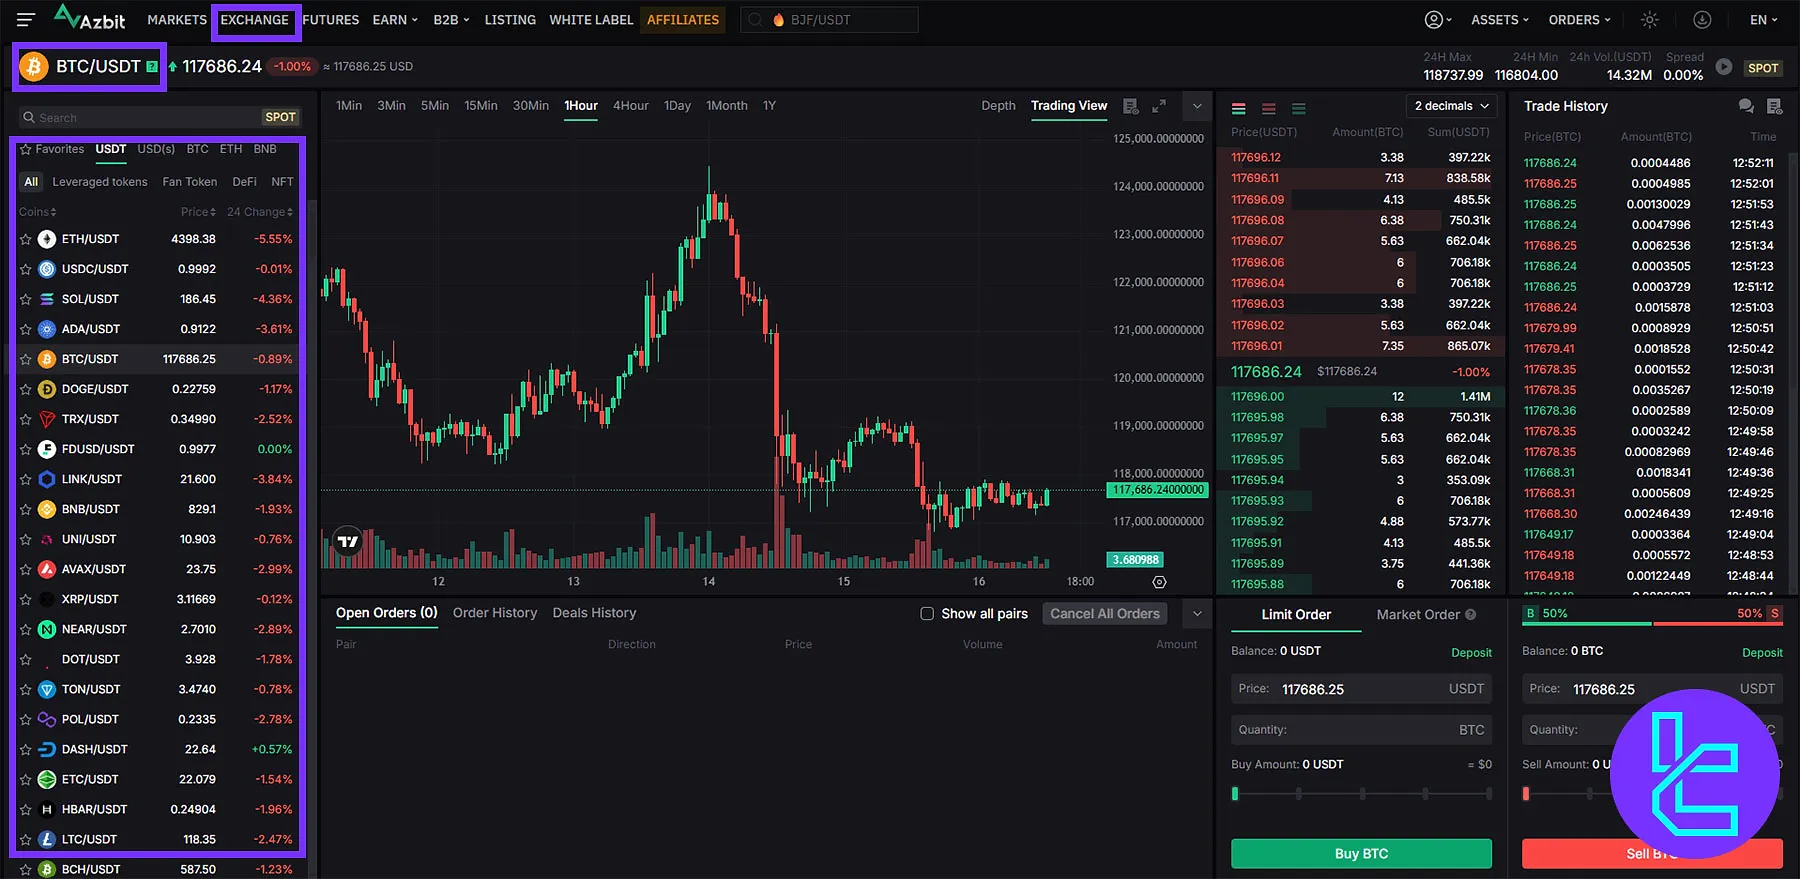
Task: Favorite the LTC/USDT pair star
Action: click(x=26, y=839)
